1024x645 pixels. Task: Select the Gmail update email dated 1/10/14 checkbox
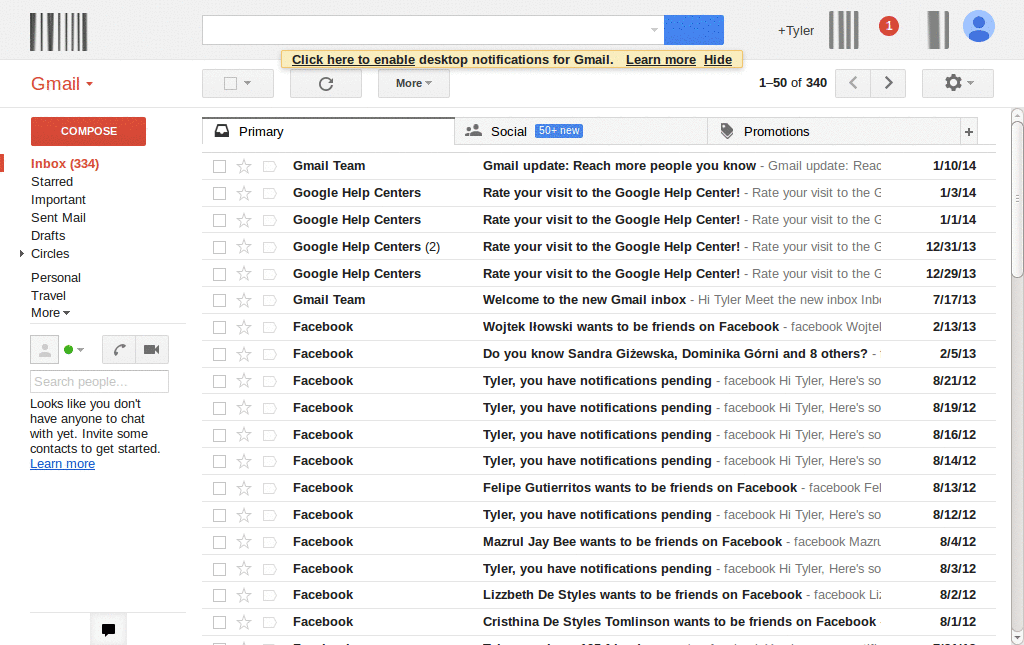click(219, 166)
